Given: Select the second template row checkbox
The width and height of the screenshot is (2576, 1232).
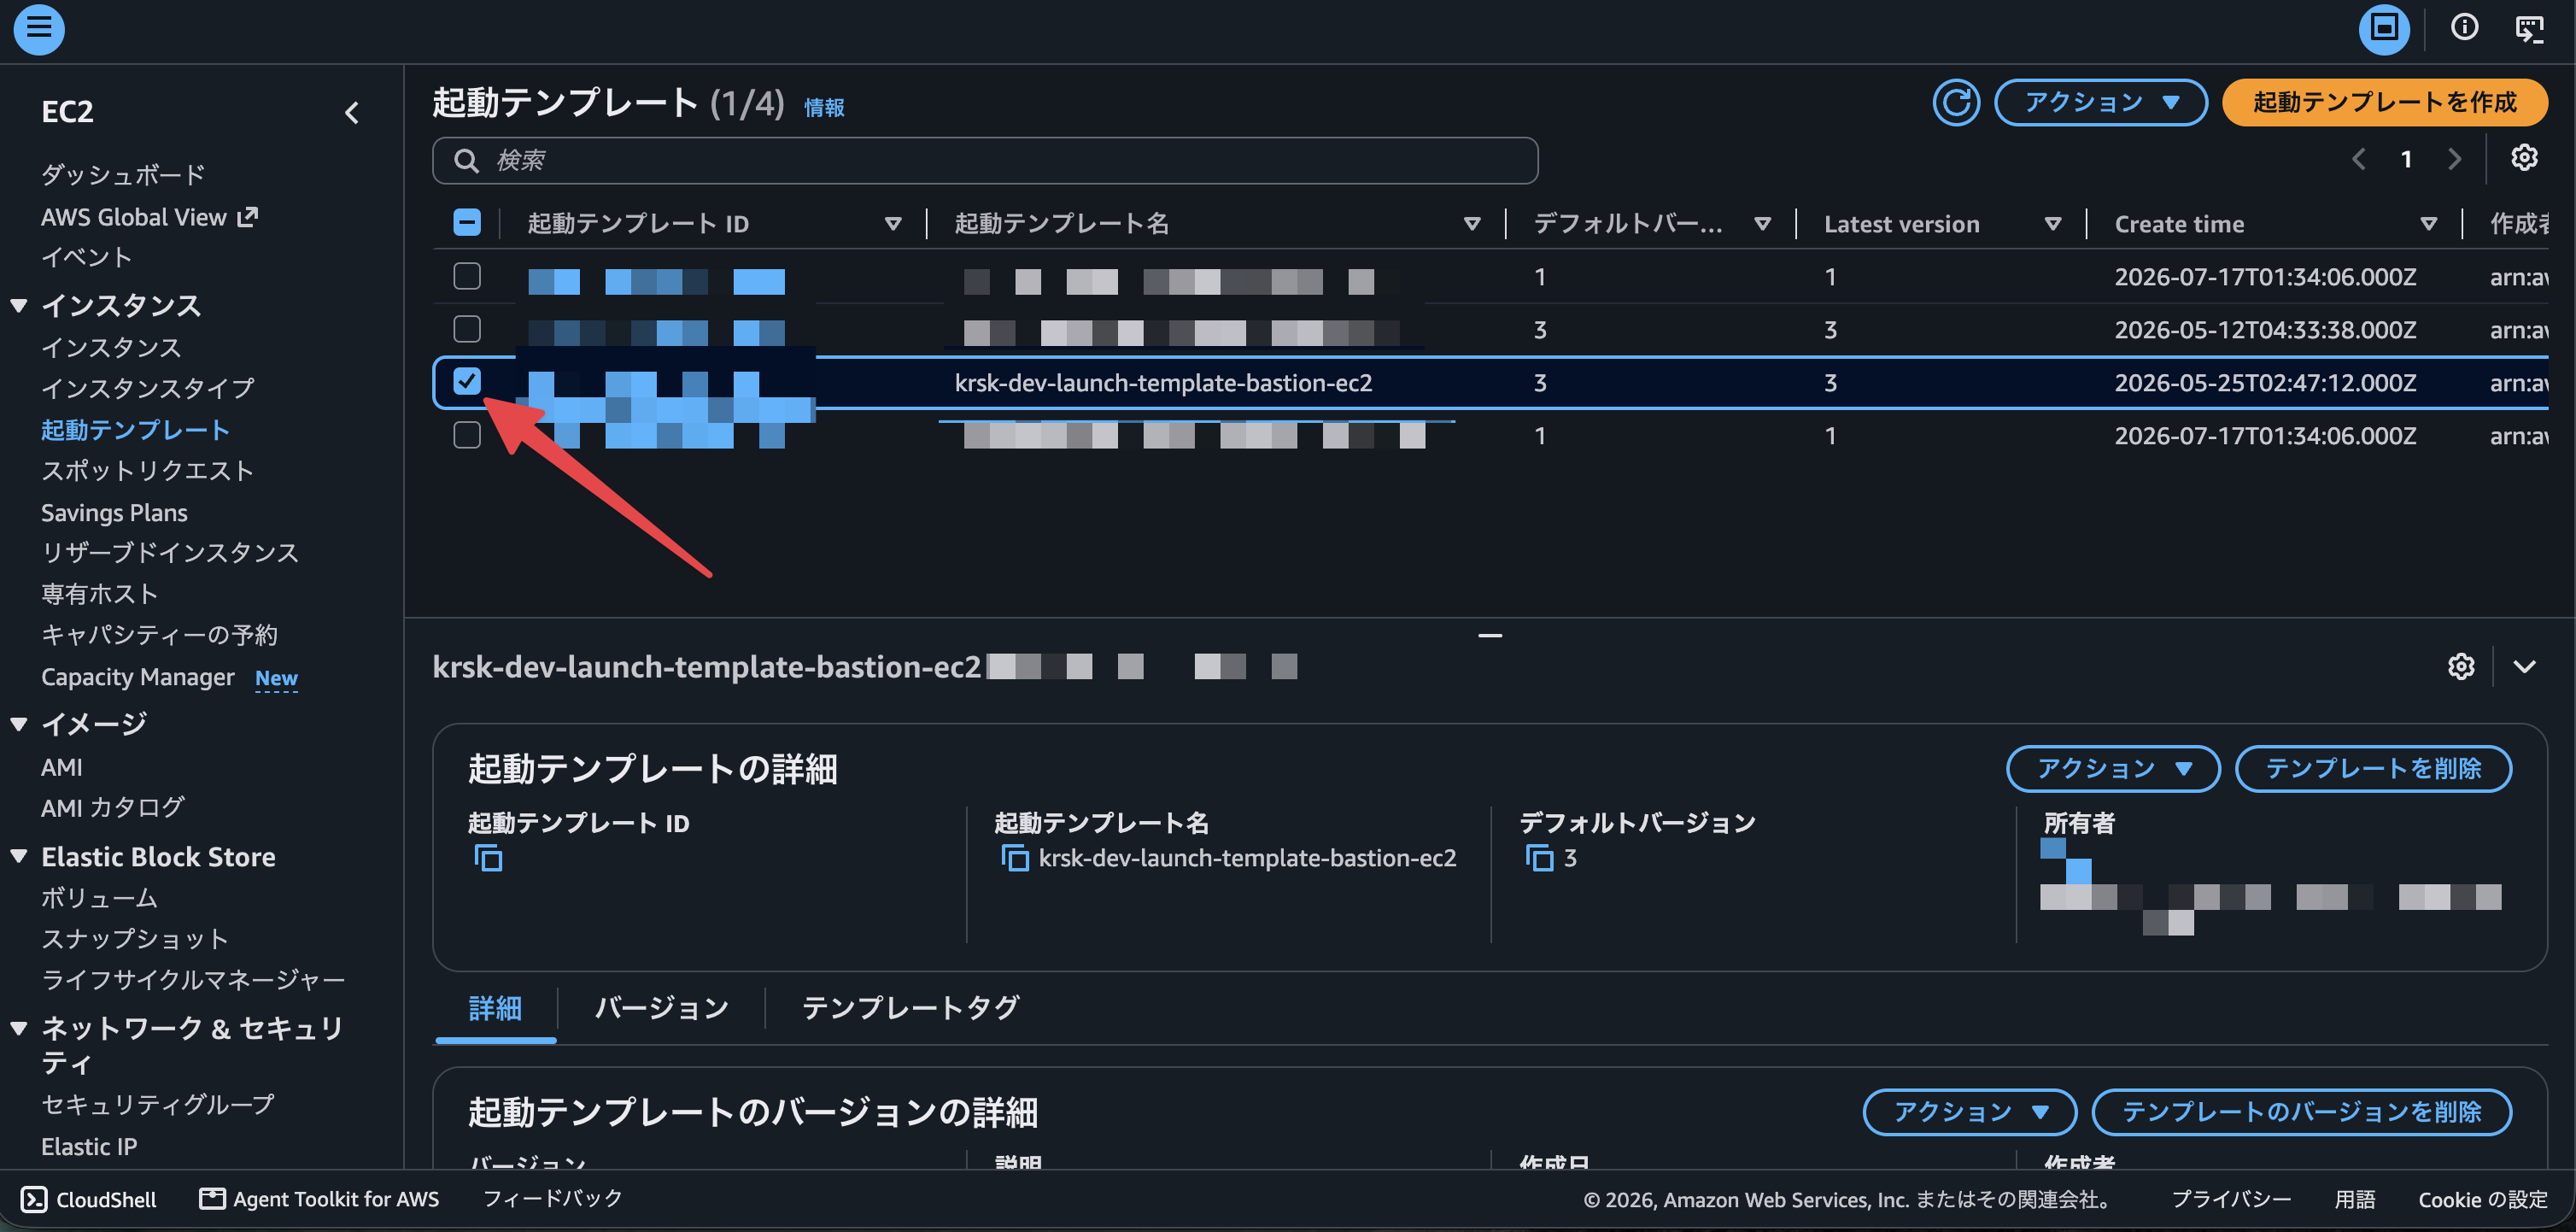Looking at the screenshot, I should coord(467,329).
